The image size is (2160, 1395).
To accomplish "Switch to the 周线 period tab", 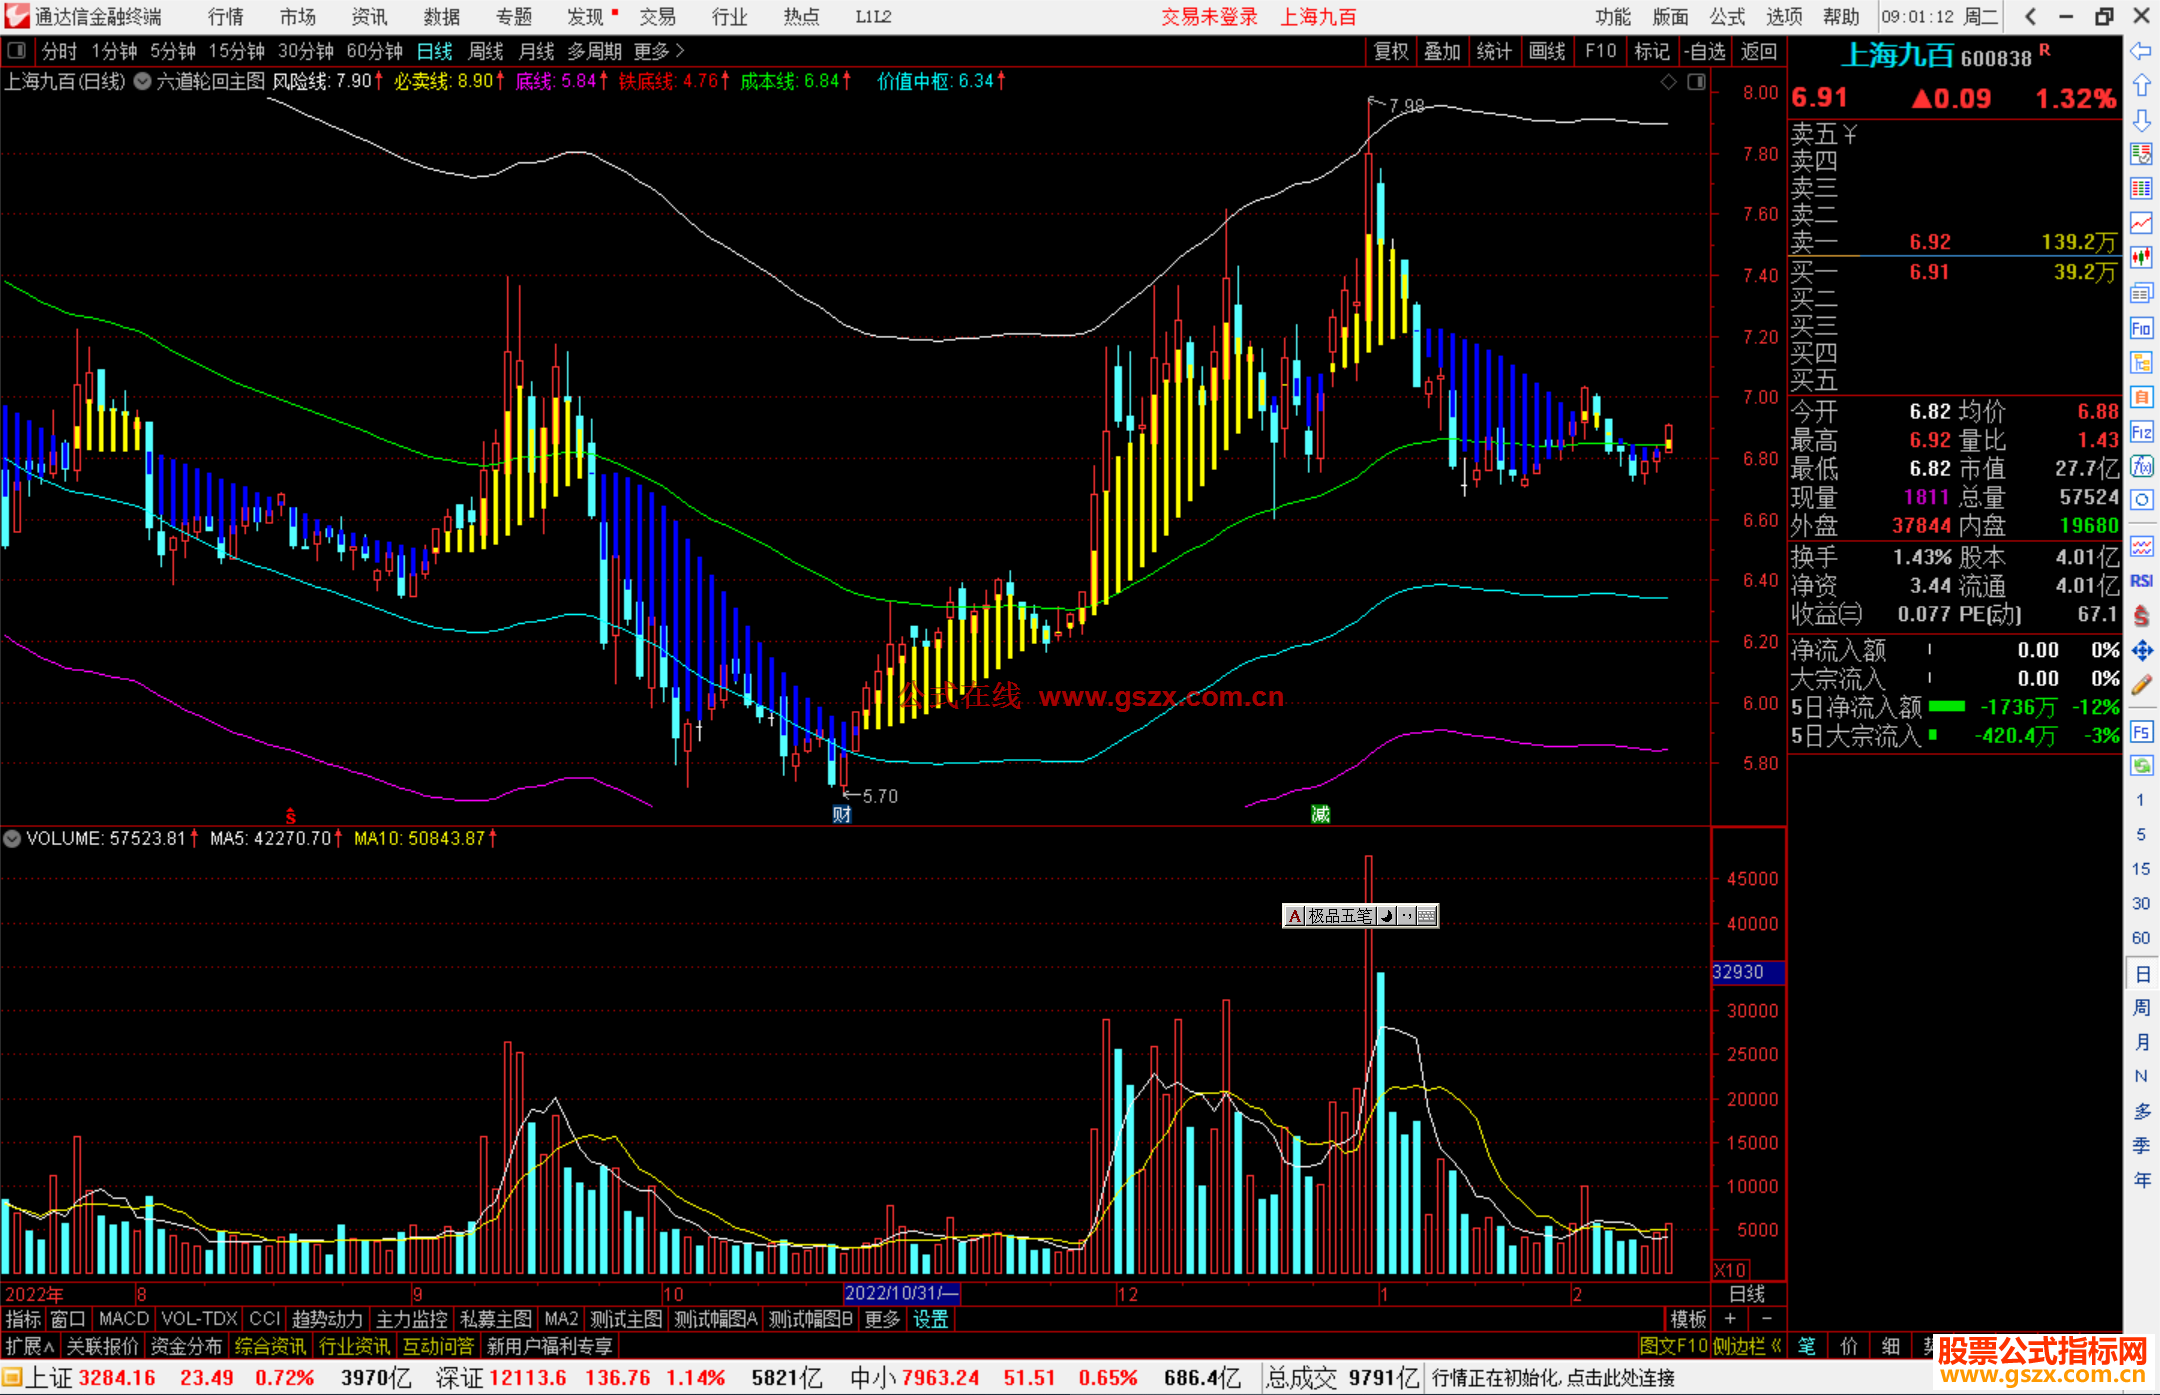I will [x=486, y=51].
